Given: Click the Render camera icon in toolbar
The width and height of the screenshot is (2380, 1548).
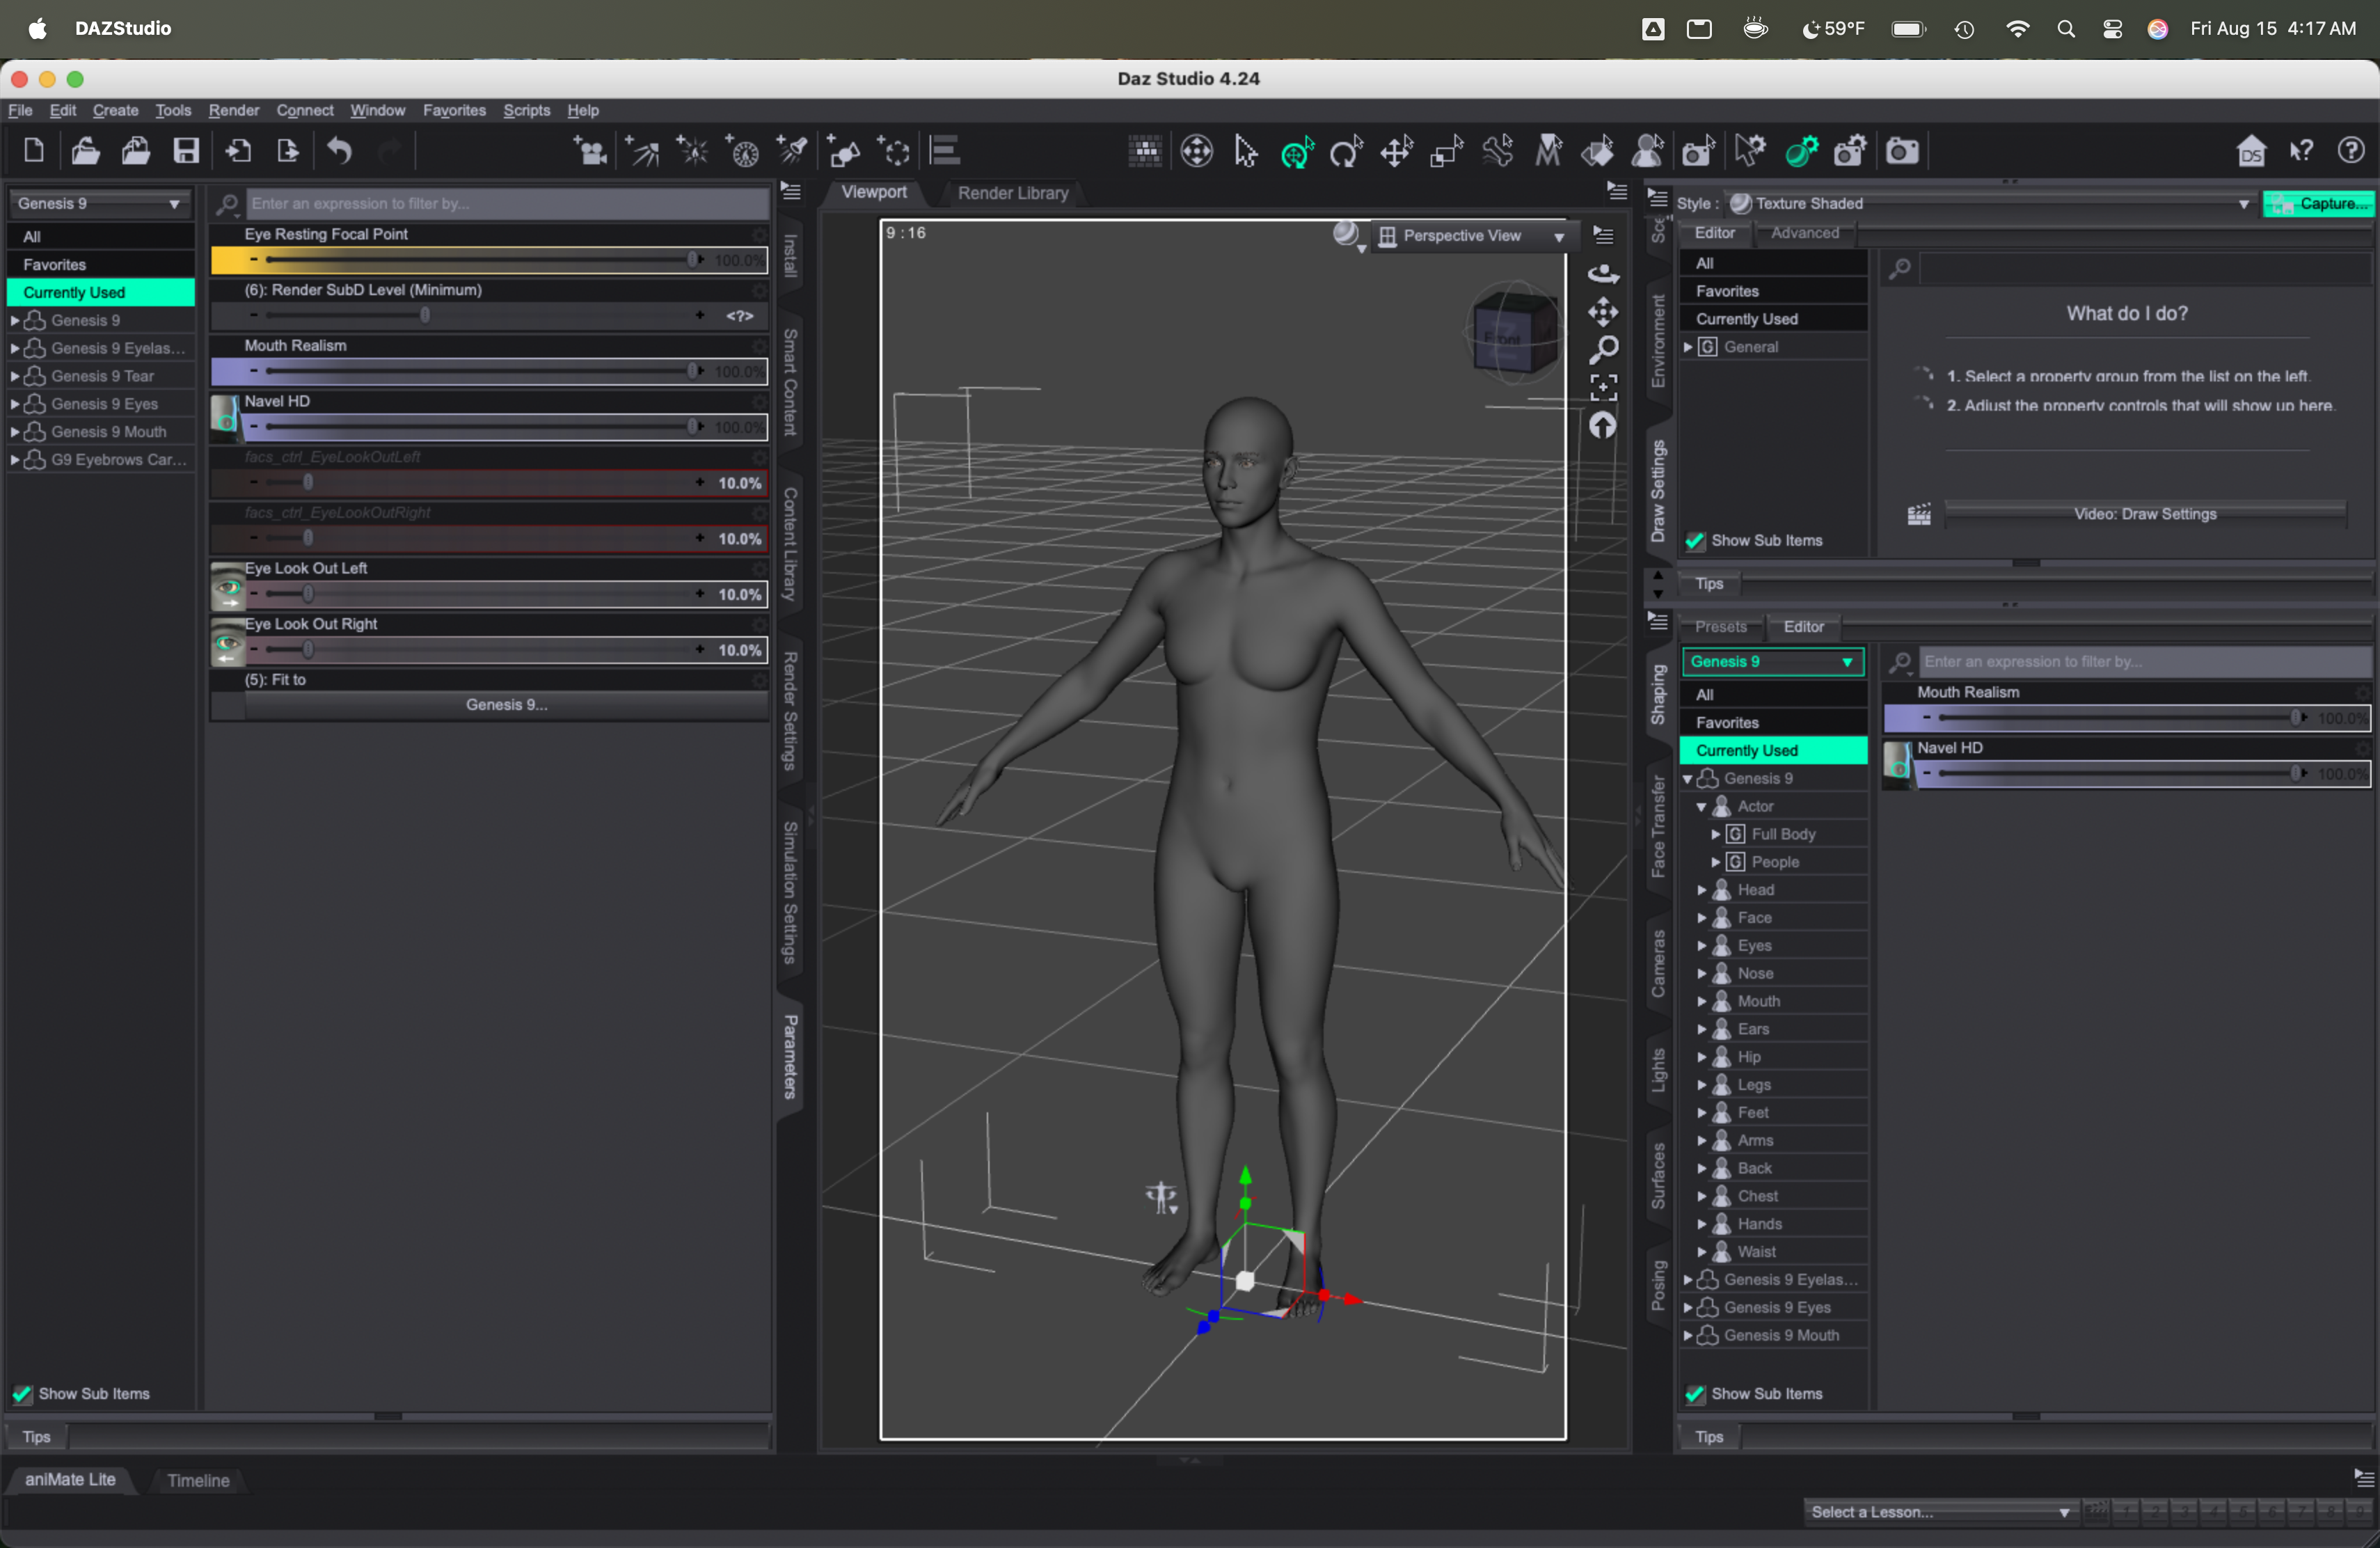Looking at the screenshot, I should point(1902,151).
